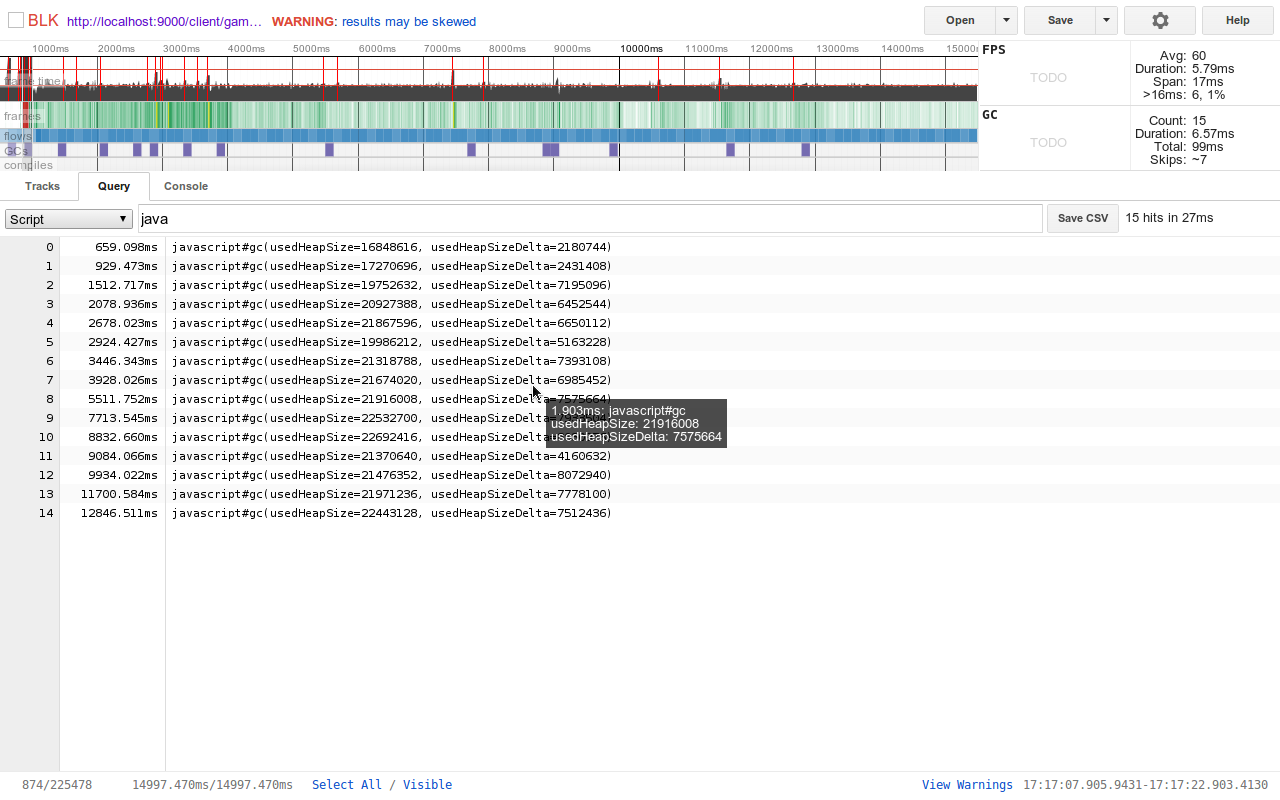Screen dimensions: 1280x800
Task: Click the Visible link
Action: click(x=427, y=785)
